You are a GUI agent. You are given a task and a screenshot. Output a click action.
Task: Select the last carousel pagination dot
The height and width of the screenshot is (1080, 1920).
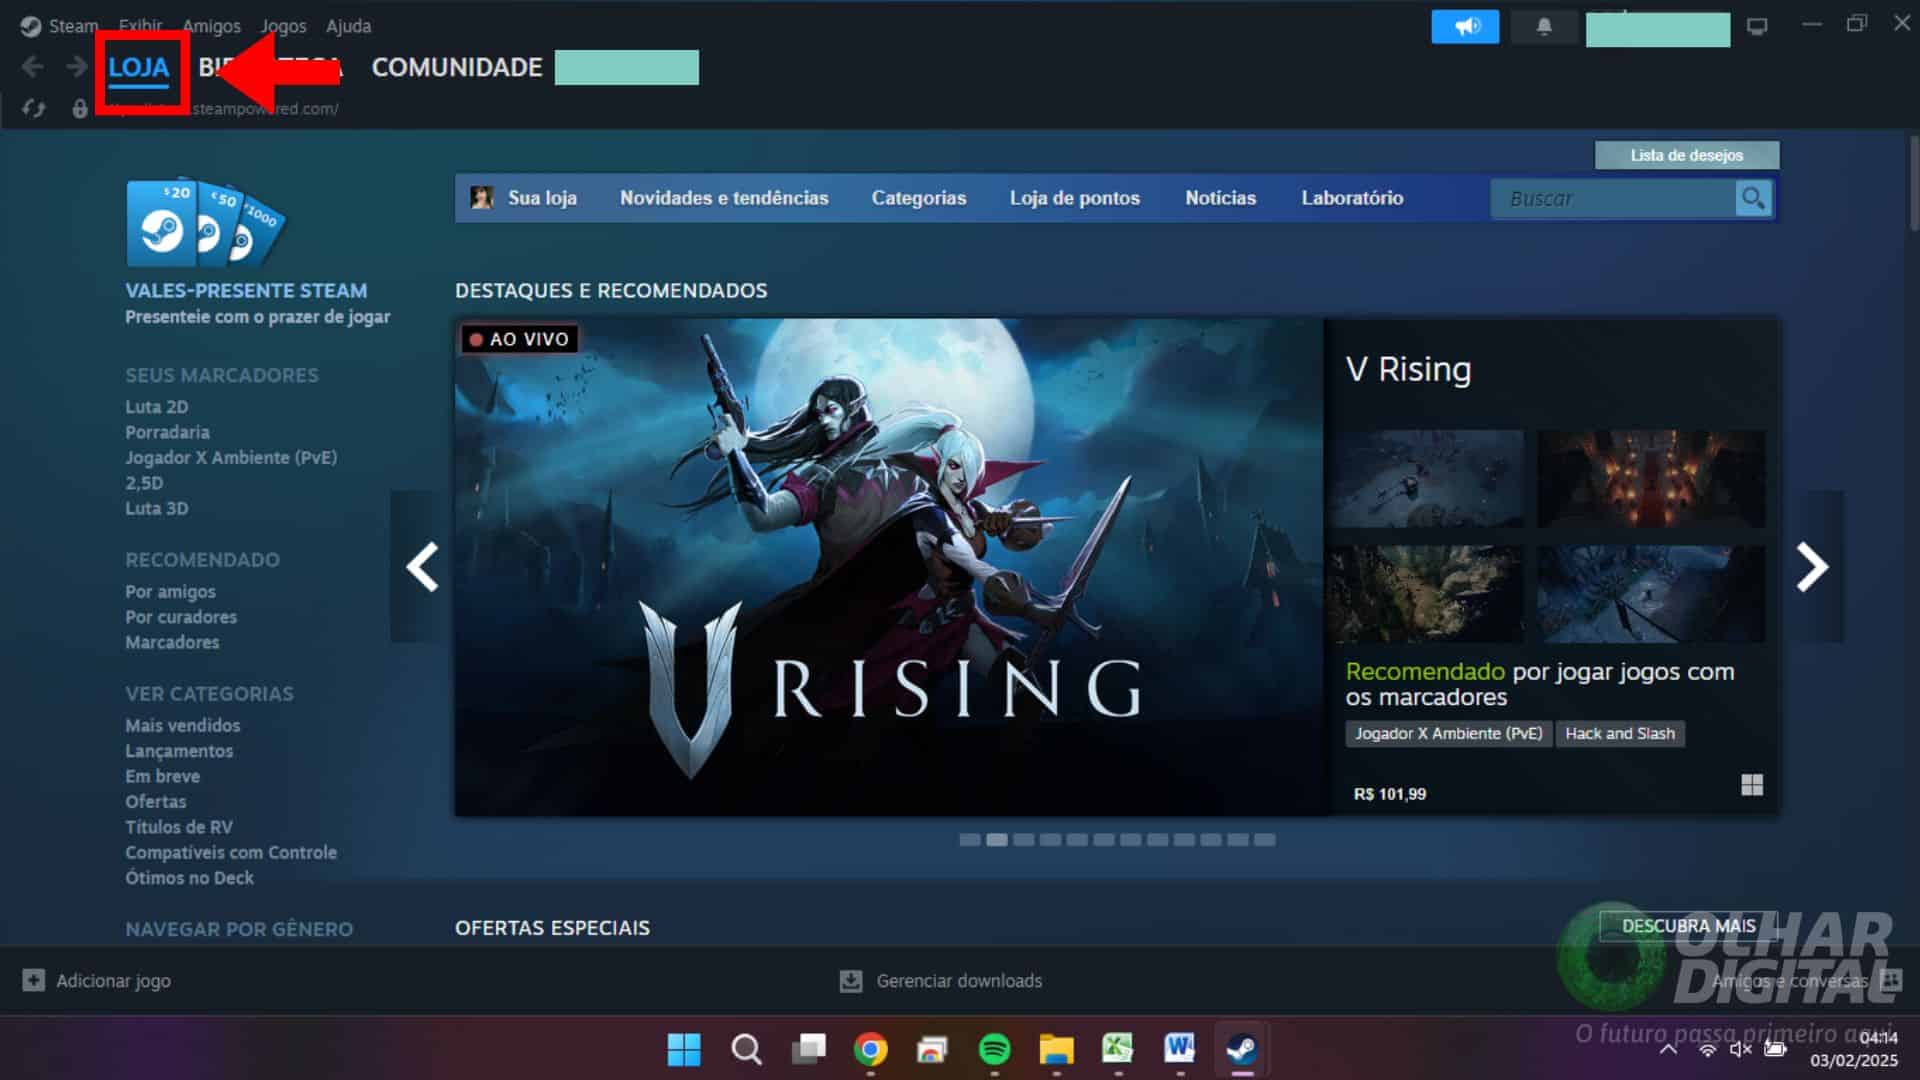coord(1265,840)
